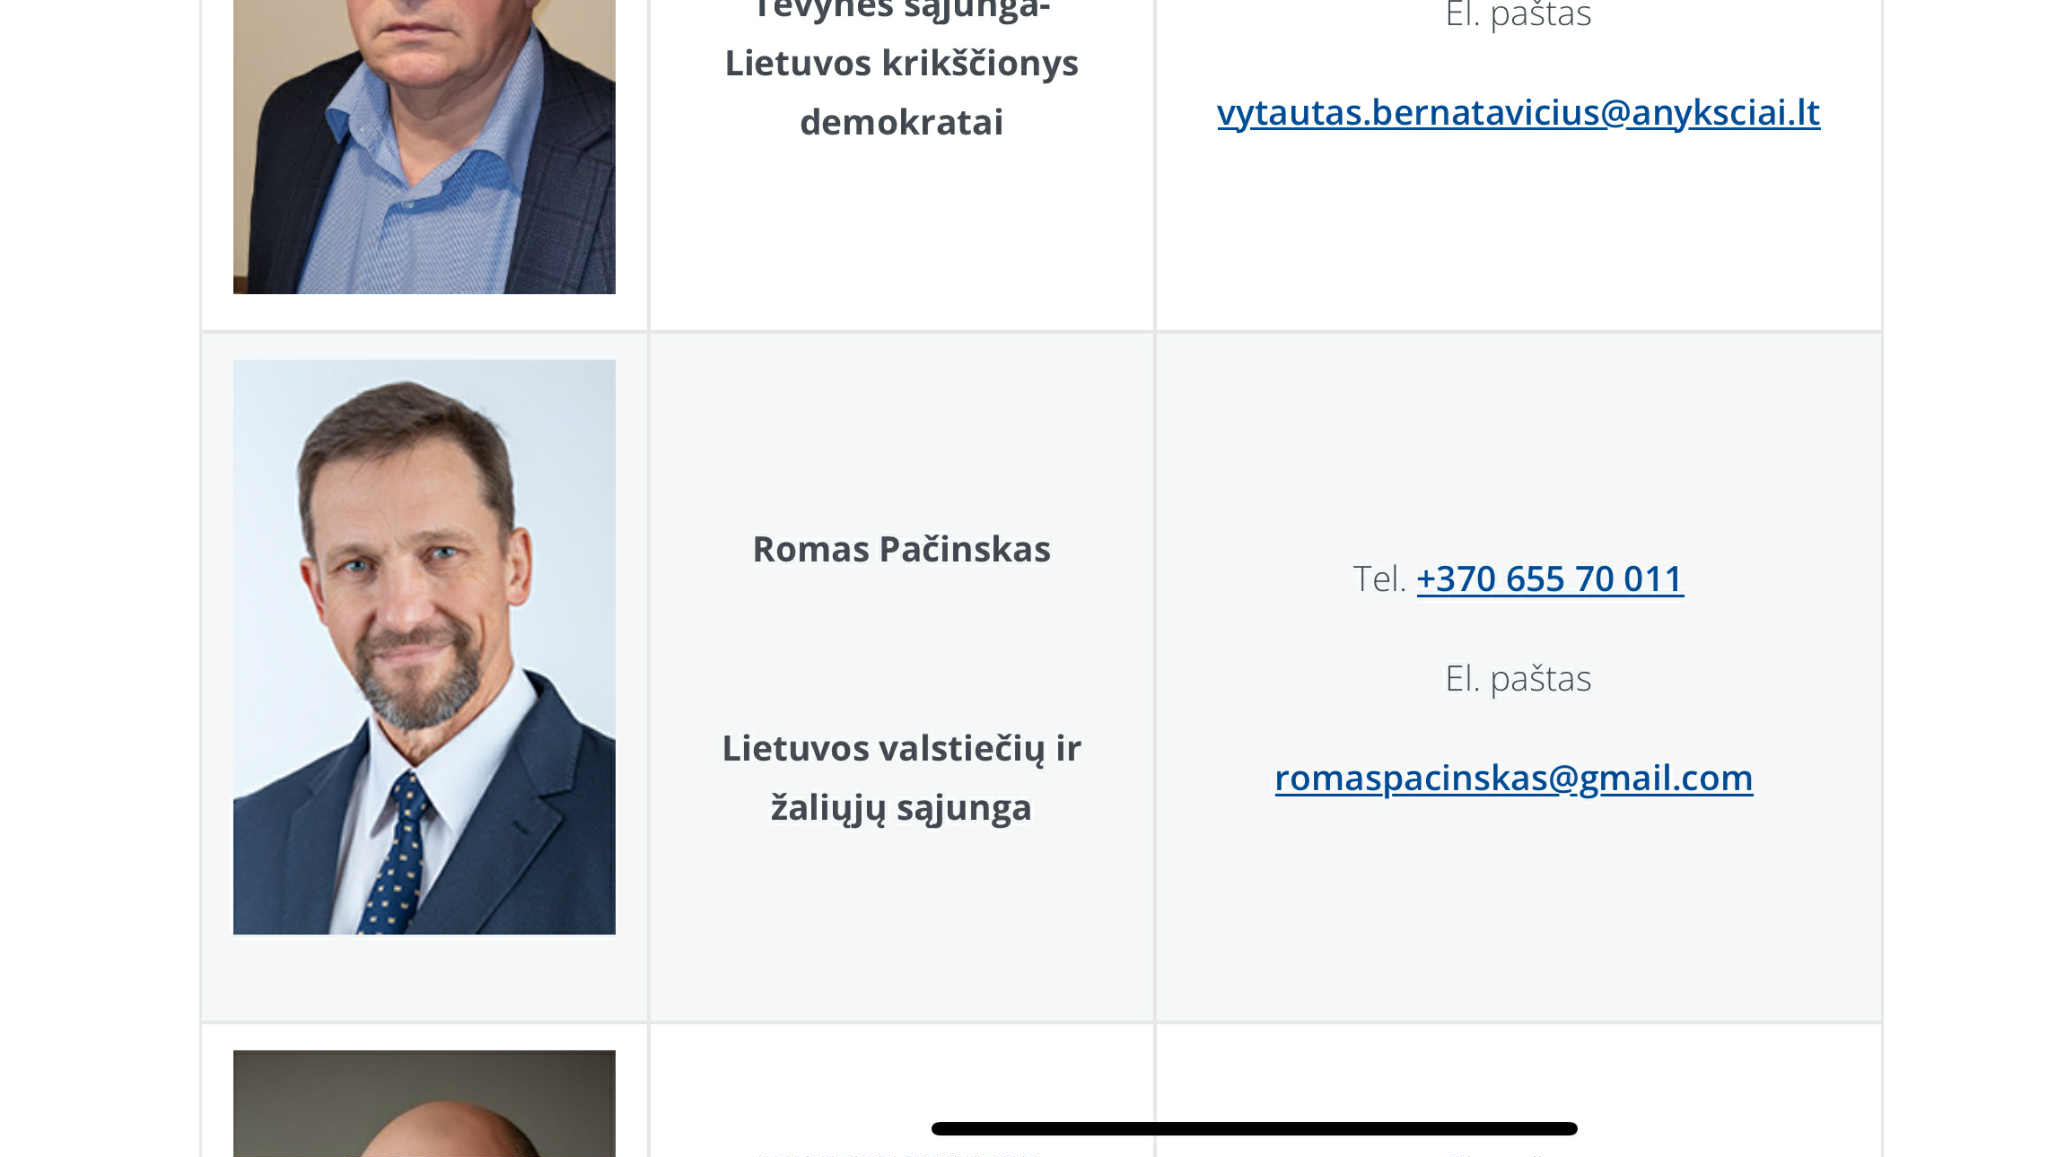Open vytautas.bernatavicius@anyksciai.lt email link

coord(1518,112)
